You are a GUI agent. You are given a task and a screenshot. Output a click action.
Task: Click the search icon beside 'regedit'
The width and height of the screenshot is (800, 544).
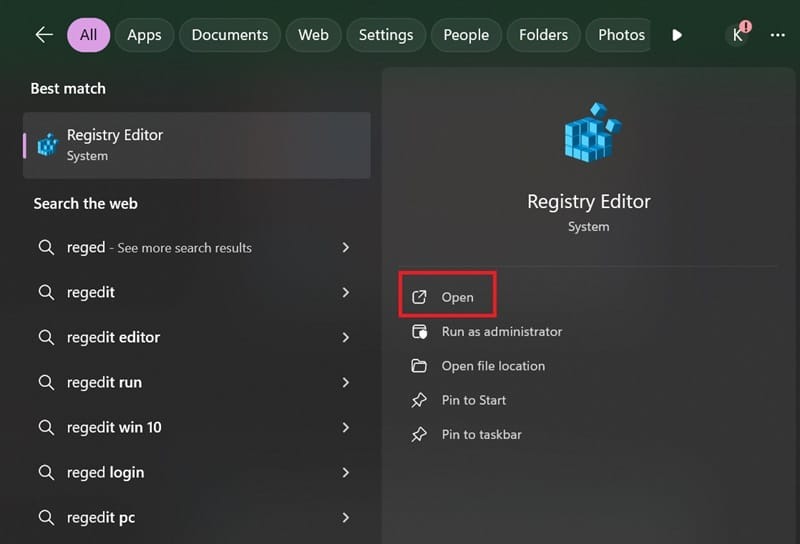coord(46,292)
